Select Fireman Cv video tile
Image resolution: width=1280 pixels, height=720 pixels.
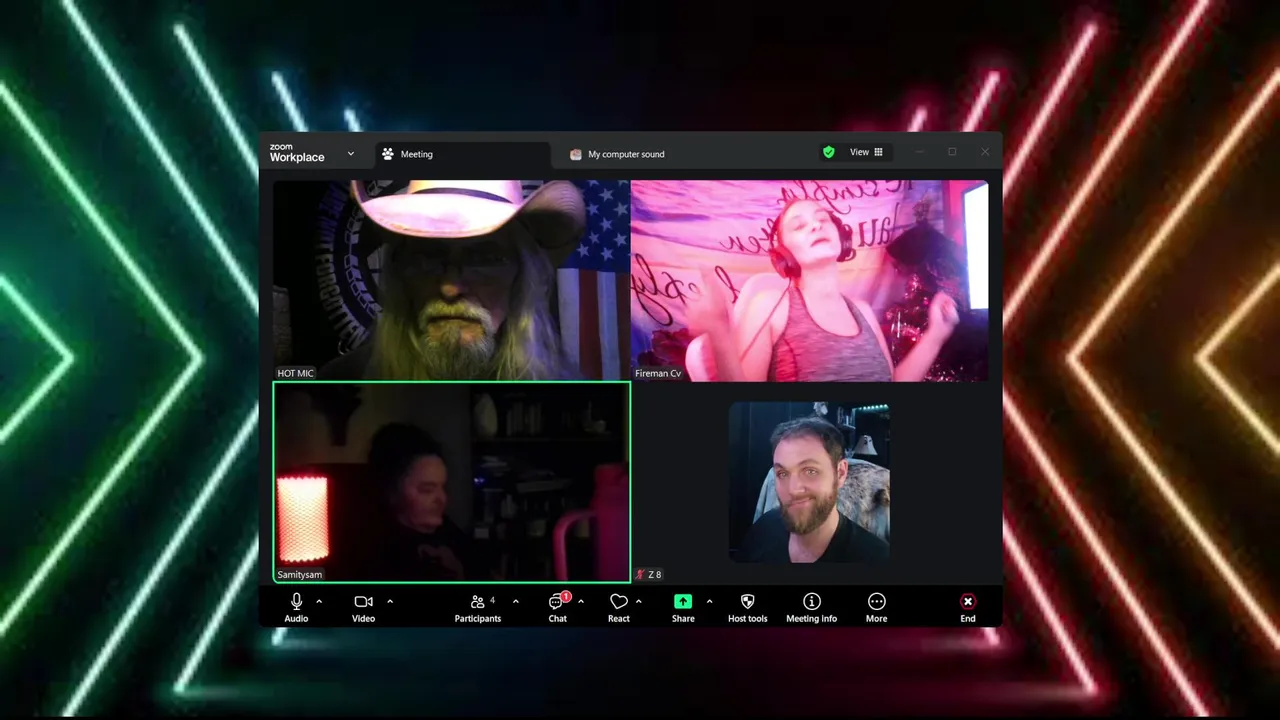(x=810, y=281)
